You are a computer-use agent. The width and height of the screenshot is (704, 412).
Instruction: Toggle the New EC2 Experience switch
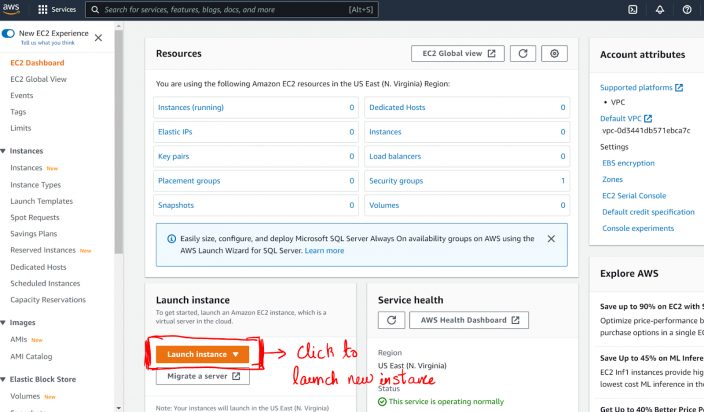pyautogui.click(x=8, y=33)
